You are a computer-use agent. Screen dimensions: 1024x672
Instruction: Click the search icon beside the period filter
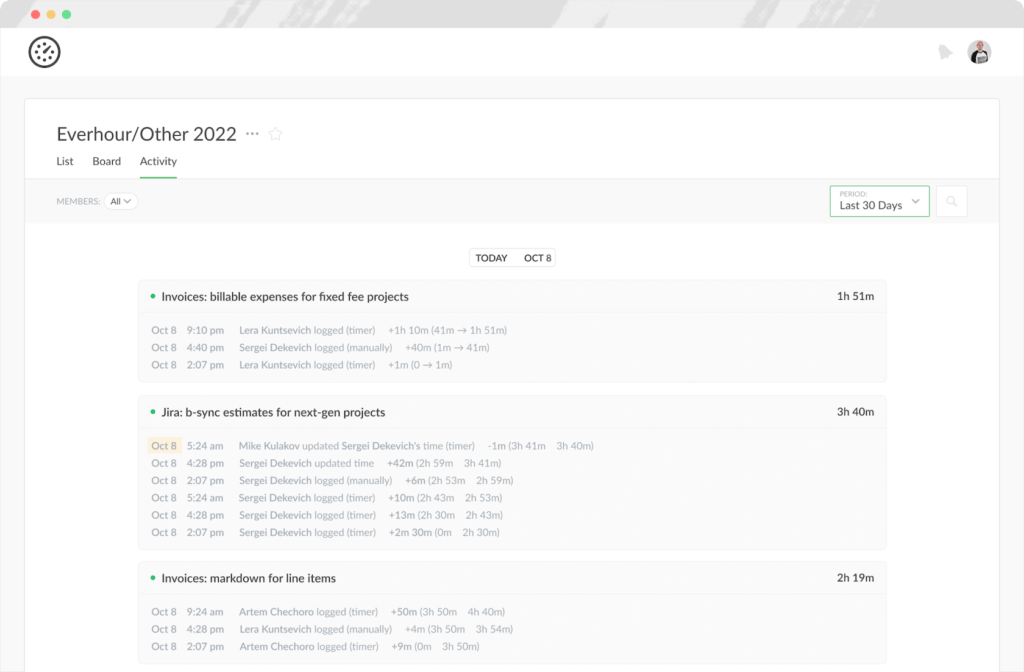951,200
